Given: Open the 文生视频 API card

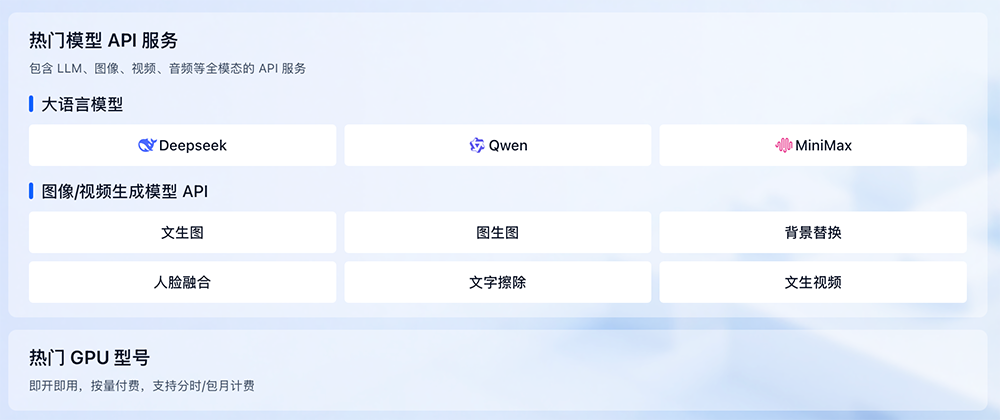Looking at the screenshot, I should tap(813, 282).
